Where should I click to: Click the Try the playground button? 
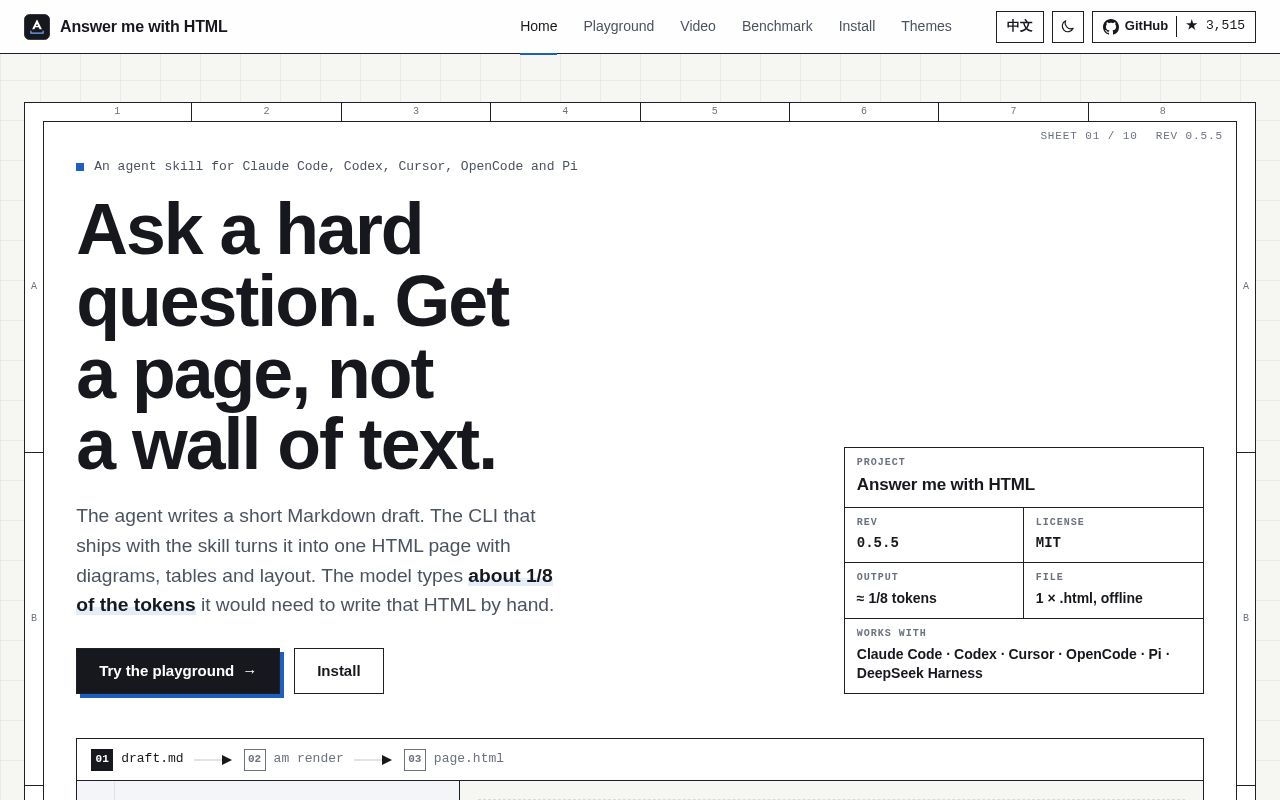tap(178, 671)
